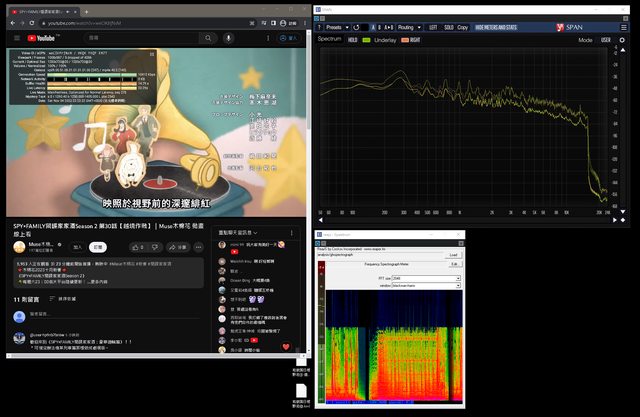Click the add a comment field
640x417 pixels.
tap(114, 314)
